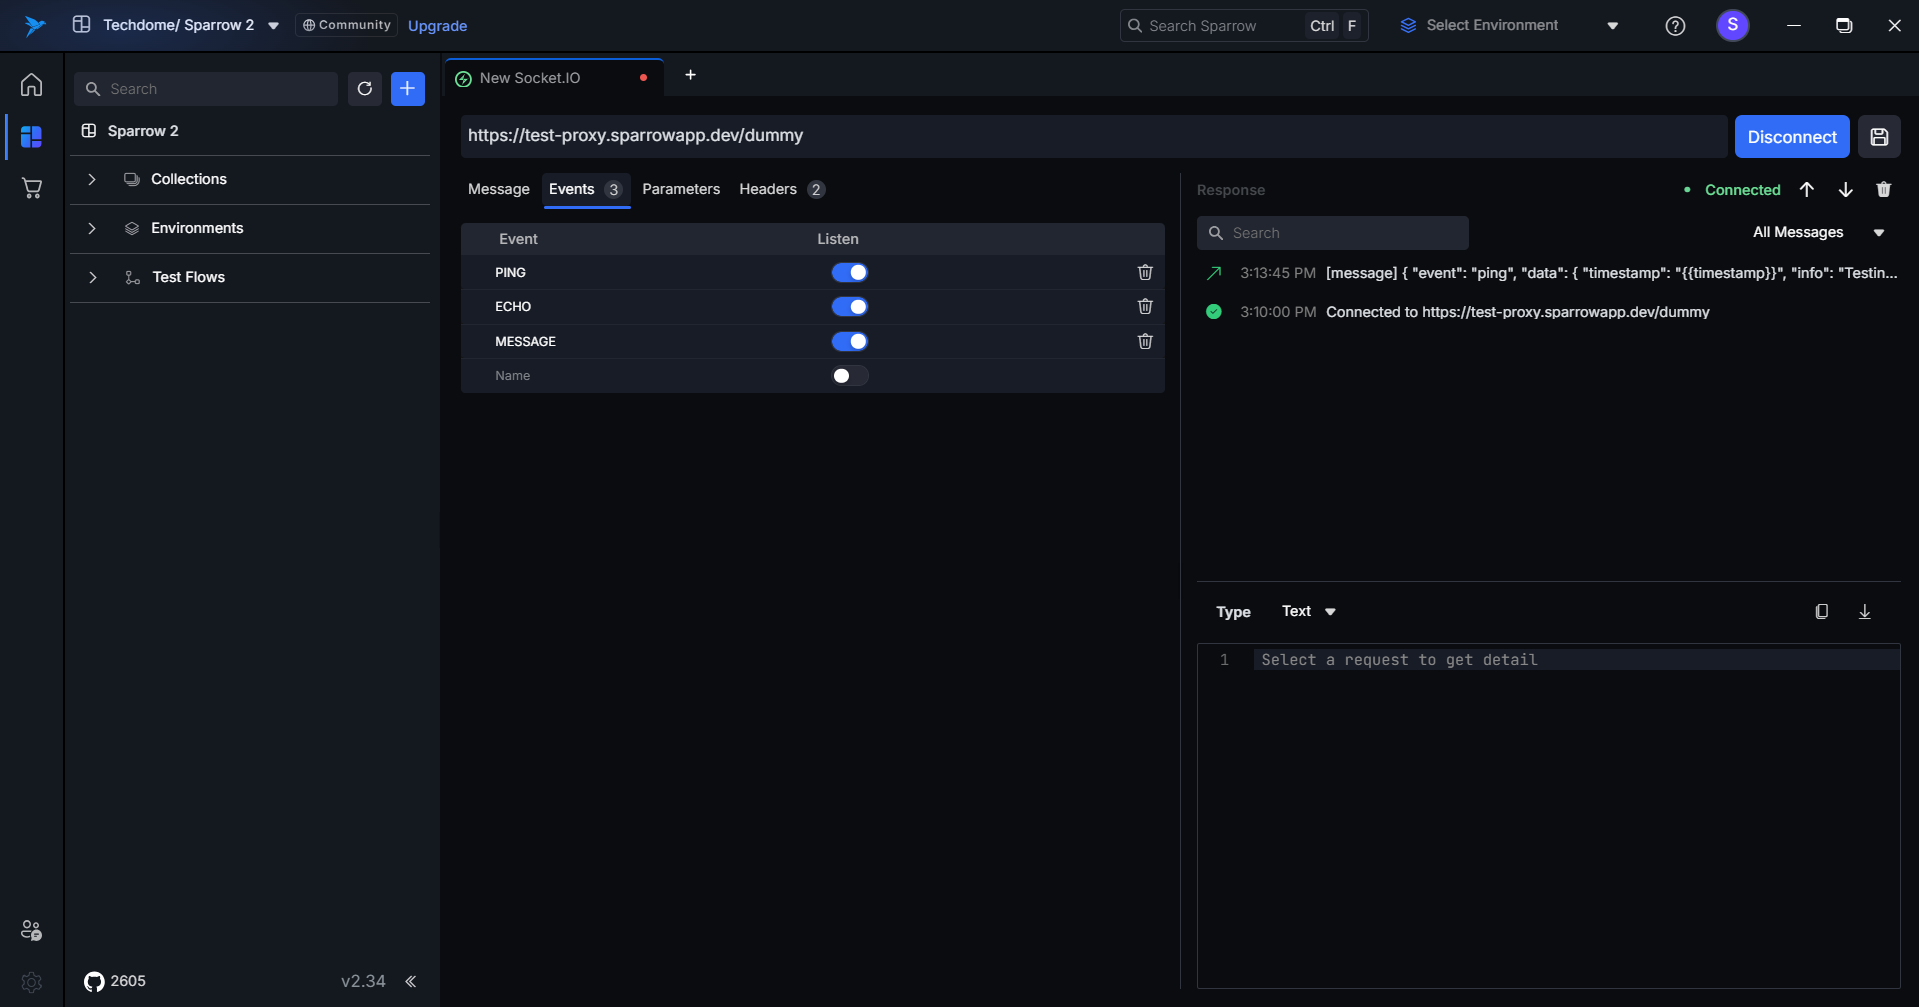This screenshot has height=1007, width=1919.
Task: Open the All Messages filter dropdown
Action: (1817, 232)
